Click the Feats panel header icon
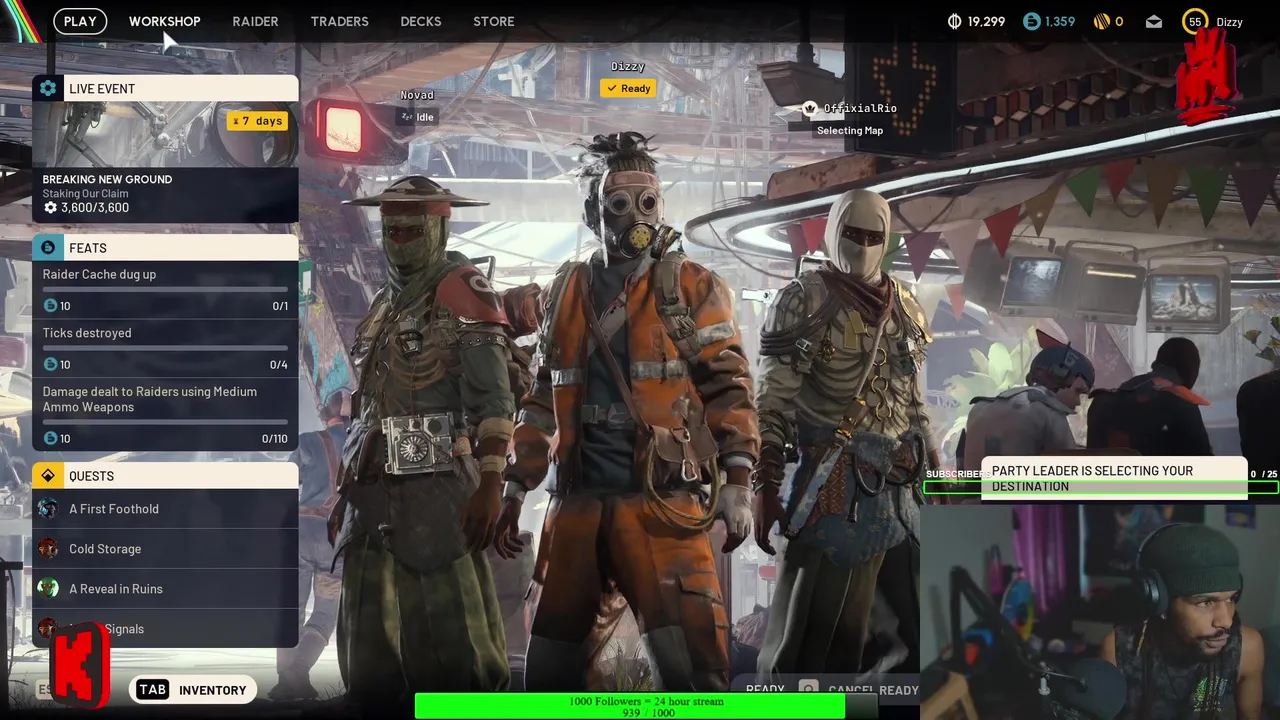 [x=47, y=247]
